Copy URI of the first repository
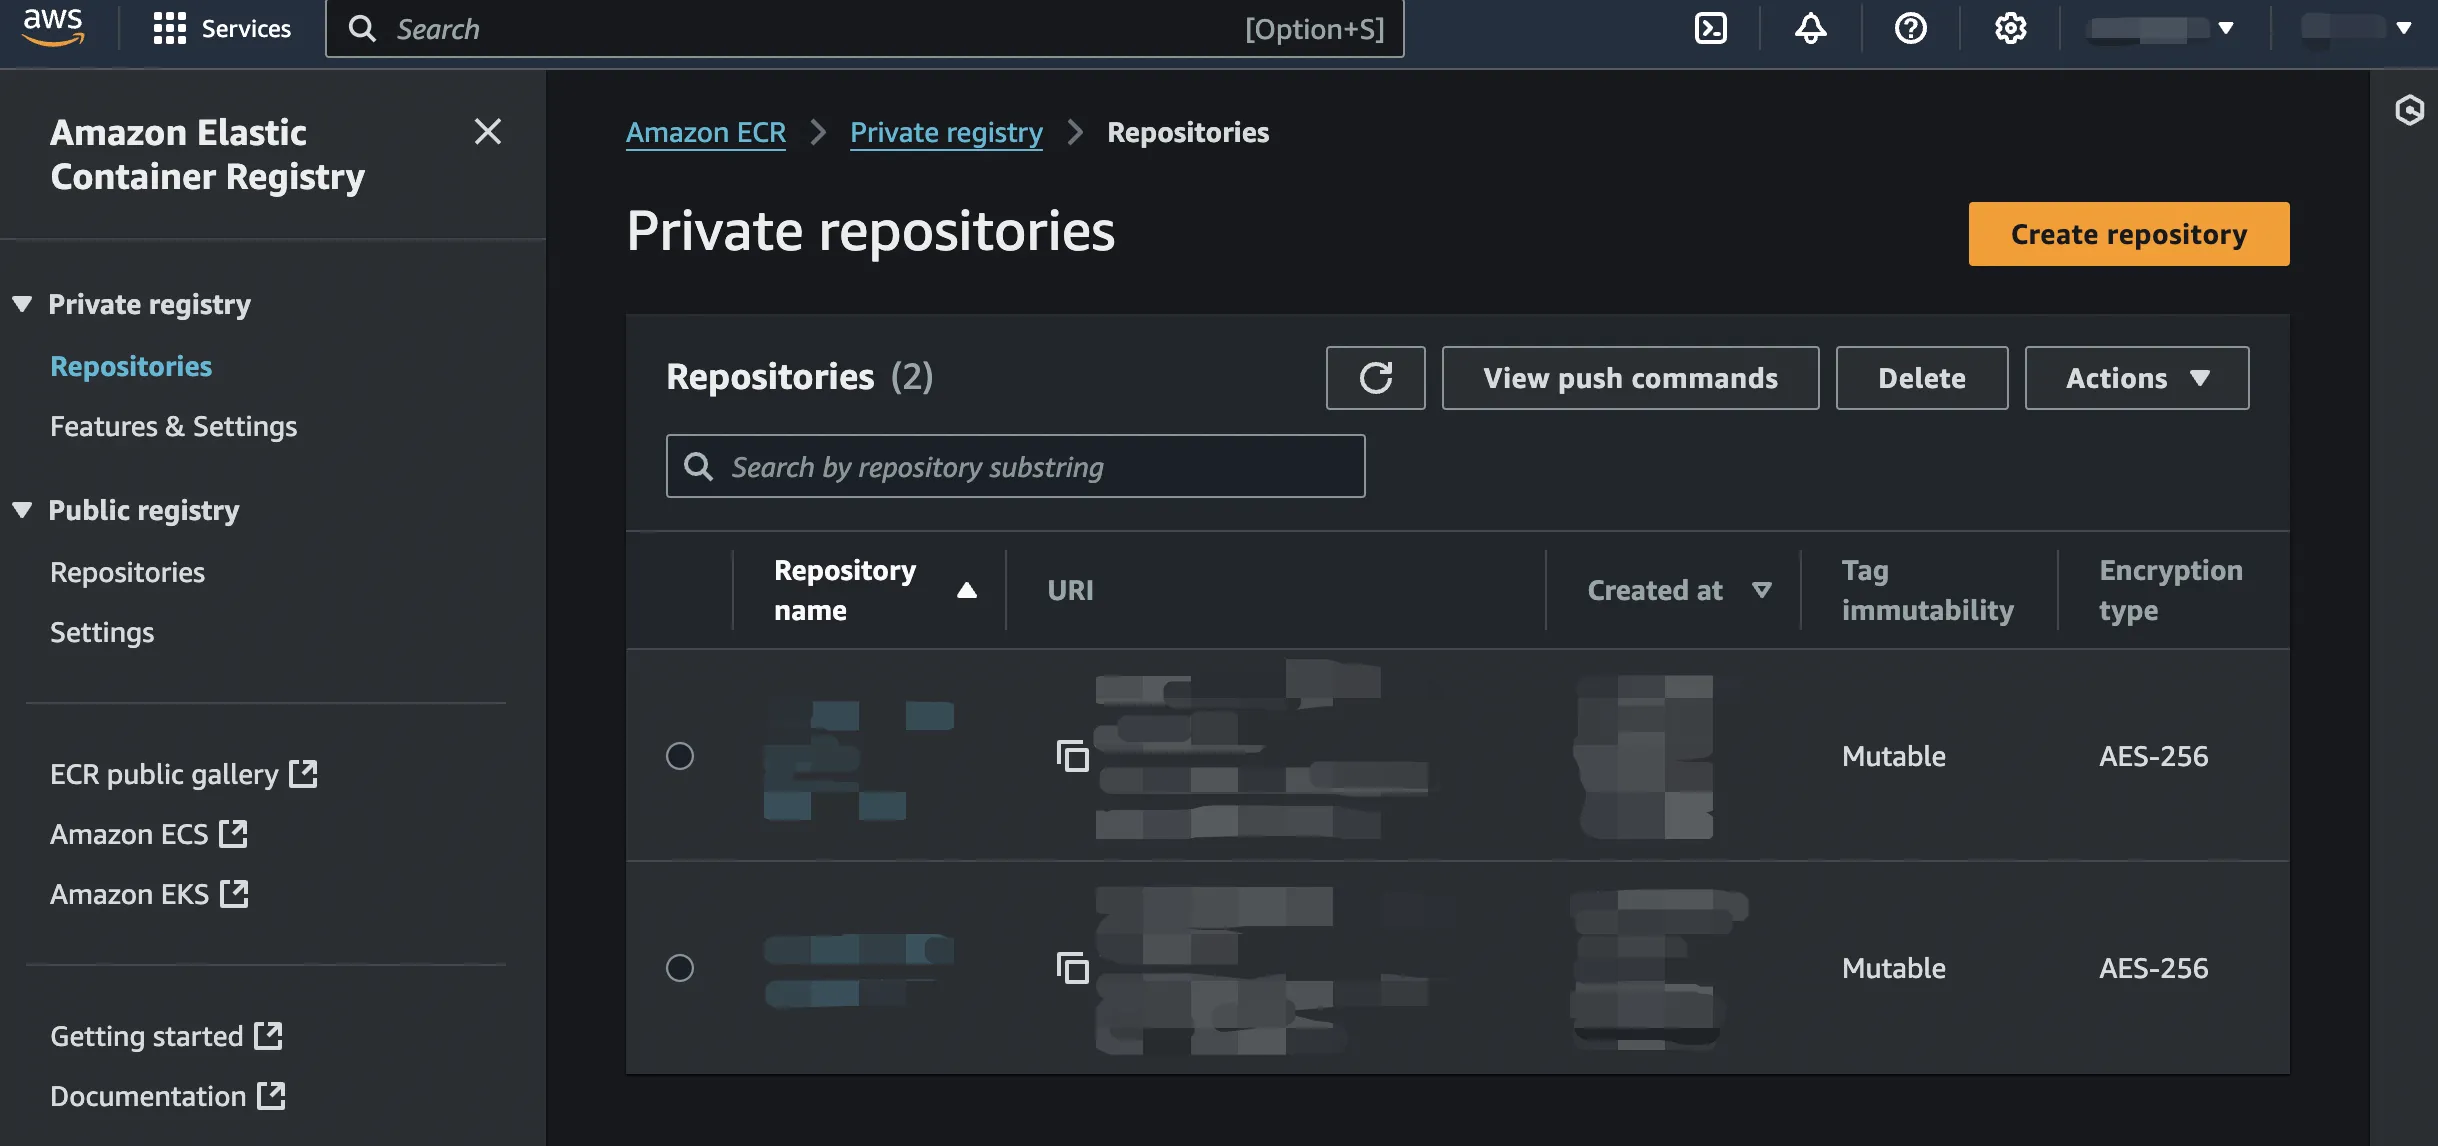 [x=1072, y=756]
